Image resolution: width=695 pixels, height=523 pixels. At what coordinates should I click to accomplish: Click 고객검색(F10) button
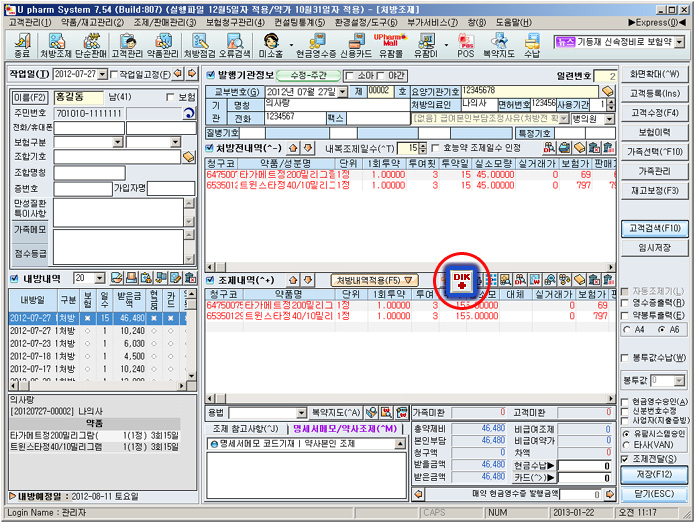(655, 228)
